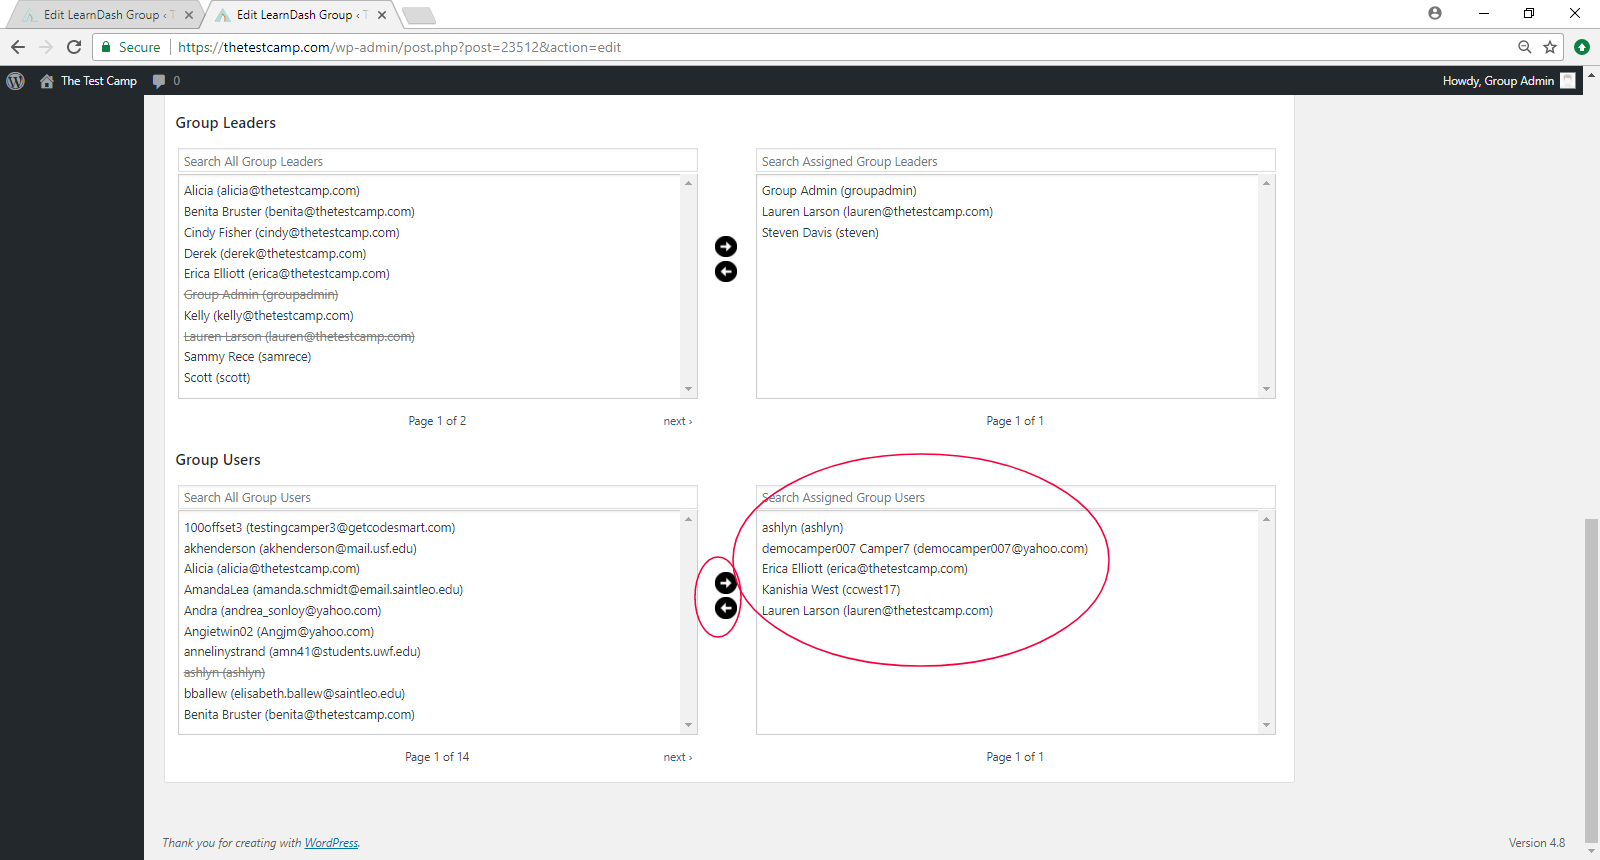This screenshot has height=860, width=1600.
Task: Click the Group Users left arrow remove icon
Action: coord(726,608)
